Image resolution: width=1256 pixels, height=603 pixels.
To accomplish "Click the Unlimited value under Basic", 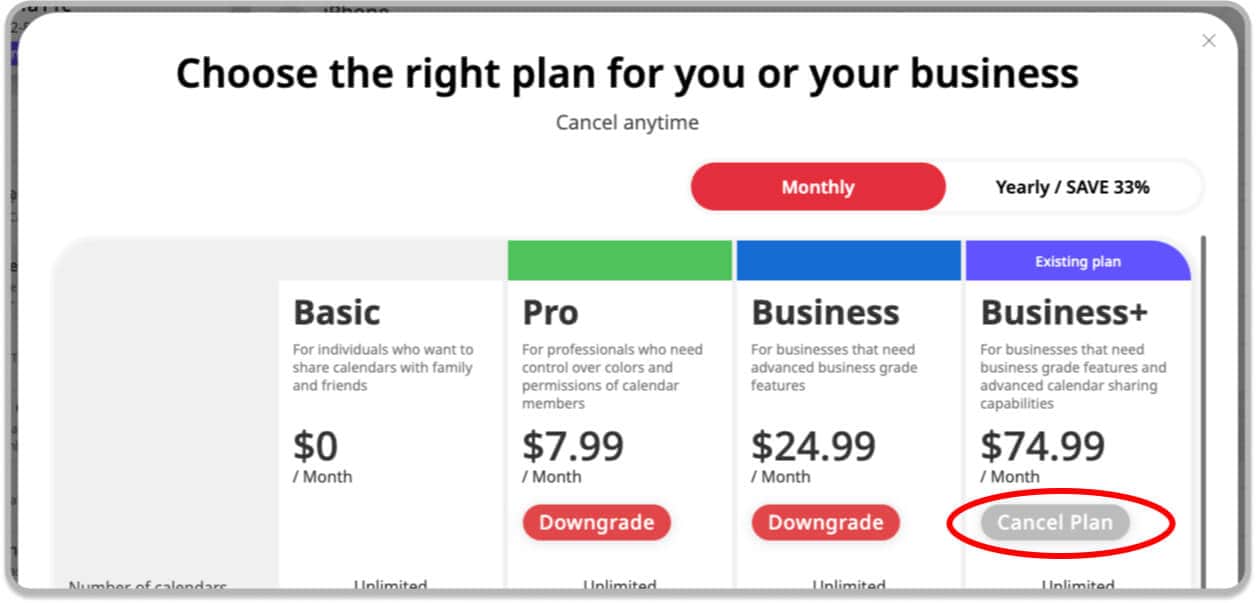I will pos(390,585).
